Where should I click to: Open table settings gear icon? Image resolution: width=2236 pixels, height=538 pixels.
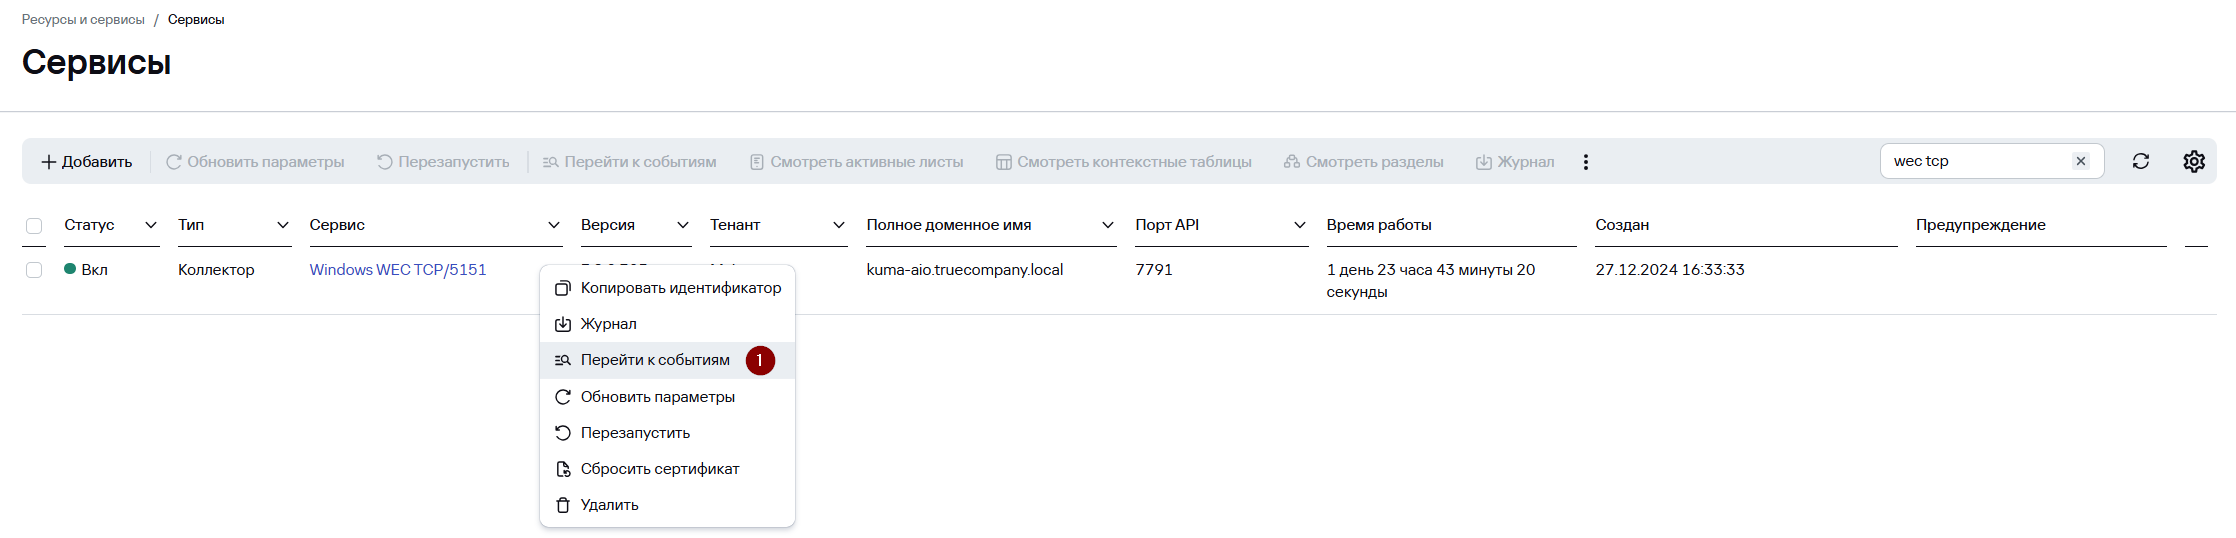click(2193, 161)
